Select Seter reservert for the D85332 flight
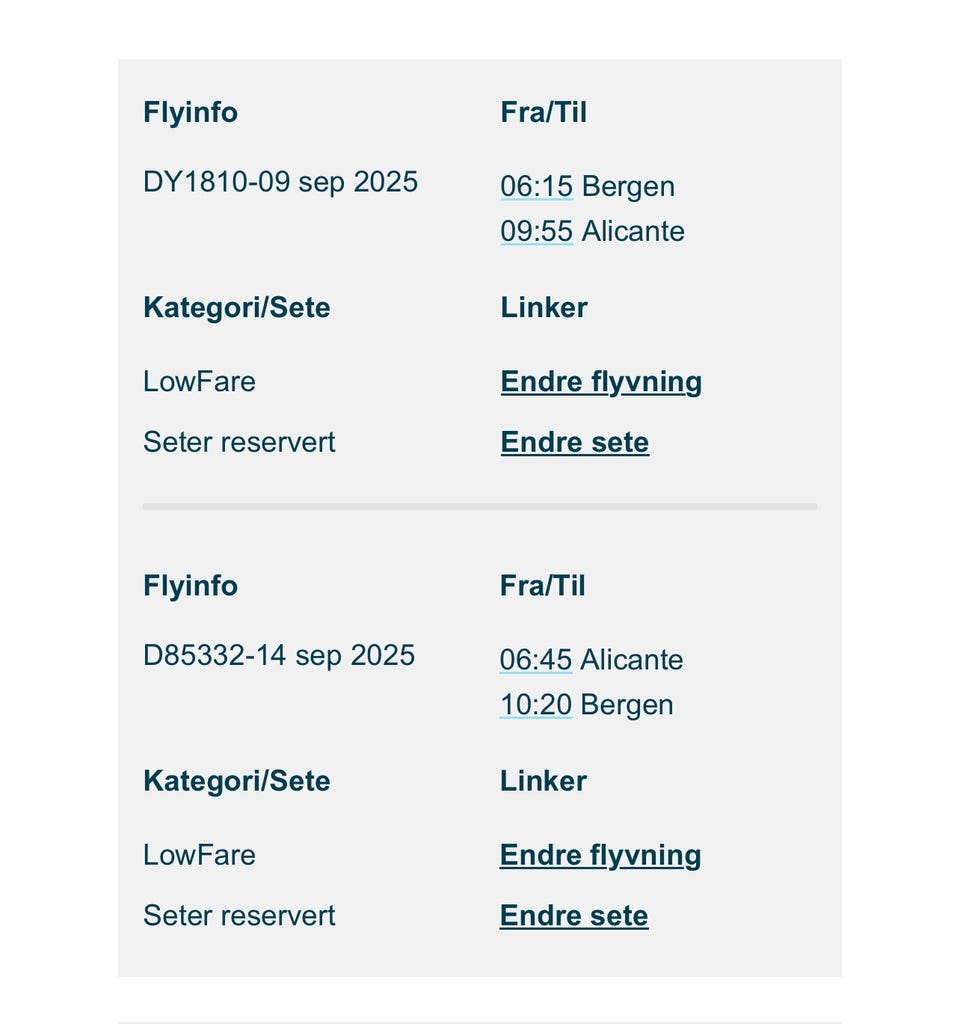The height and width of the screenshot is (1024, 960). click(x=239, y=915)
